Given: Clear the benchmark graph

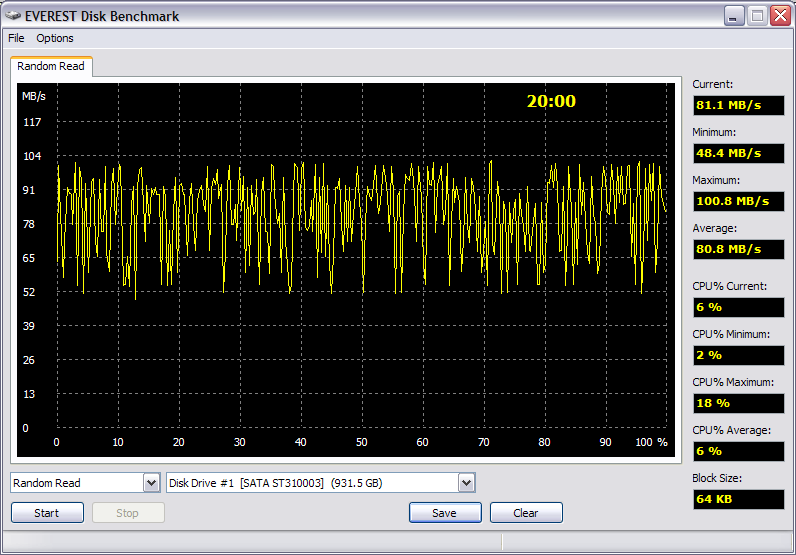Looking at the screenshot, I should (x=526, y=513).
